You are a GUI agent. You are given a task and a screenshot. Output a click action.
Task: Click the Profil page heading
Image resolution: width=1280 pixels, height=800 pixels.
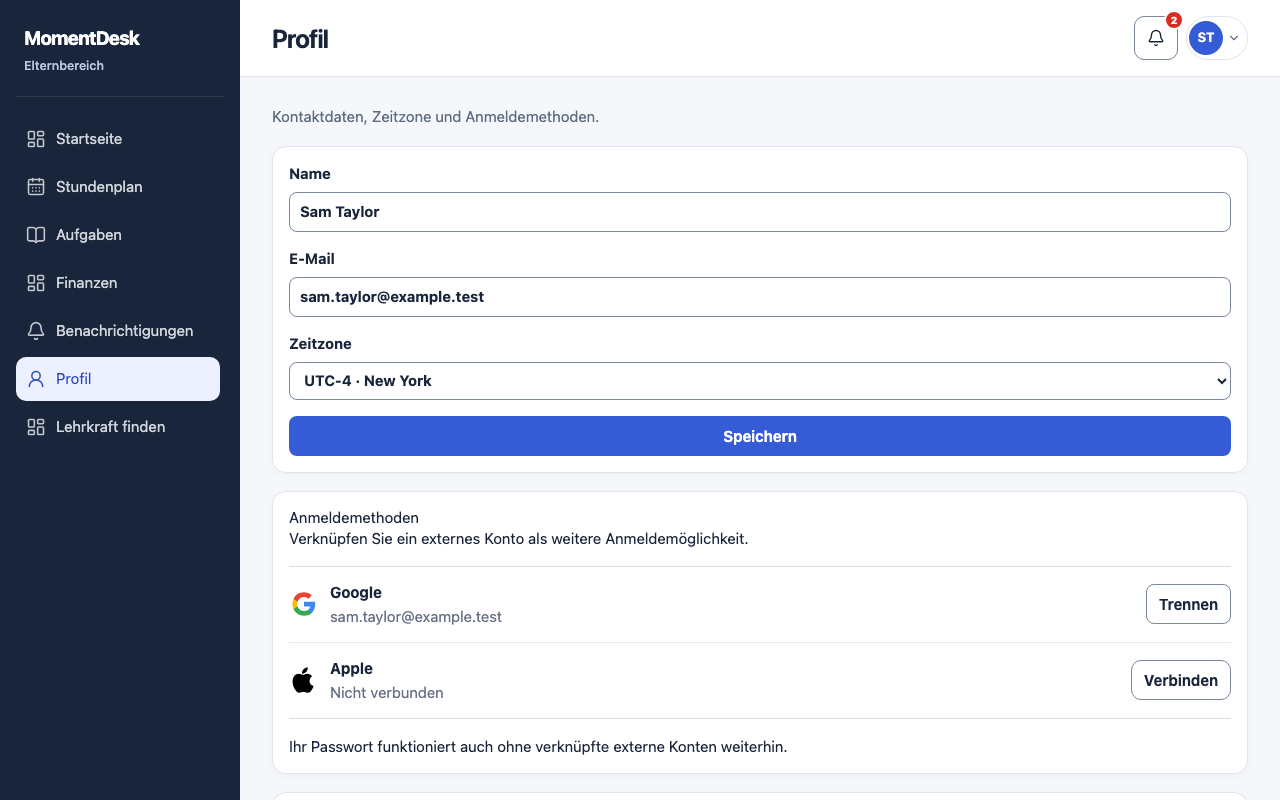point(300,39)
